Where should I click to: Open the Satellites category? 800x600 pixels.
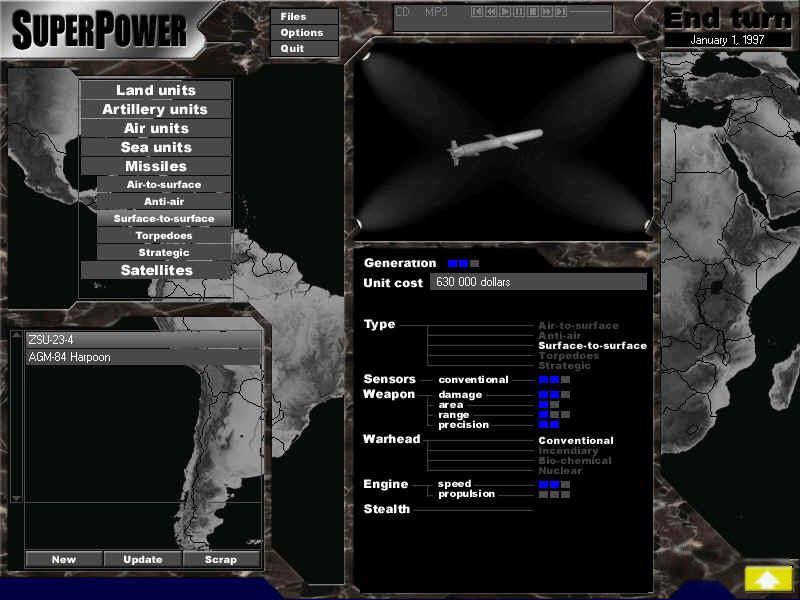click(x=156, y=270)
